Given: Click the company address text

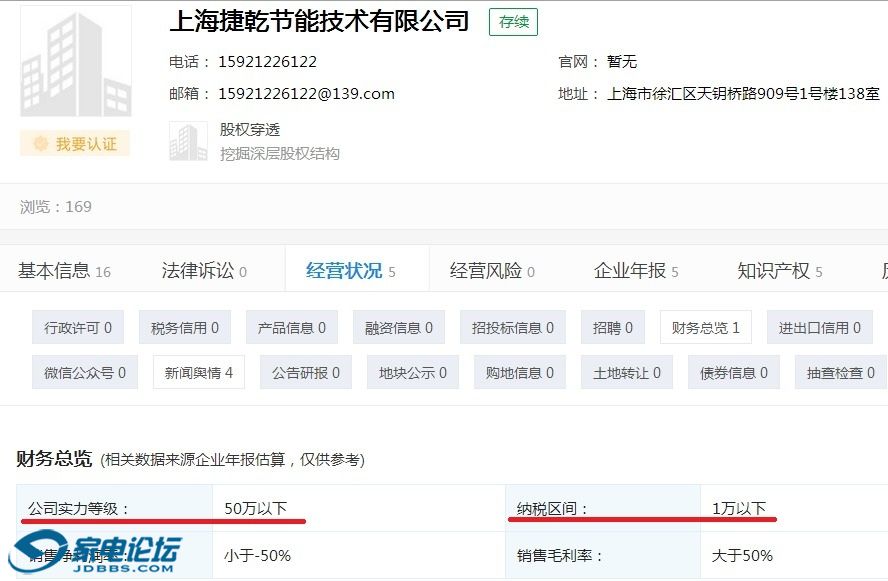Looking at the screenshot, I should 743,94.
